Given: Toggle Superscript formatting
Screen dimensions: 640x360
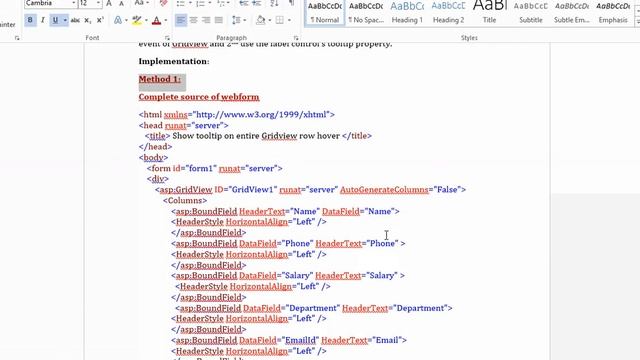Looking at the screenshot, I should coord(100,20).
